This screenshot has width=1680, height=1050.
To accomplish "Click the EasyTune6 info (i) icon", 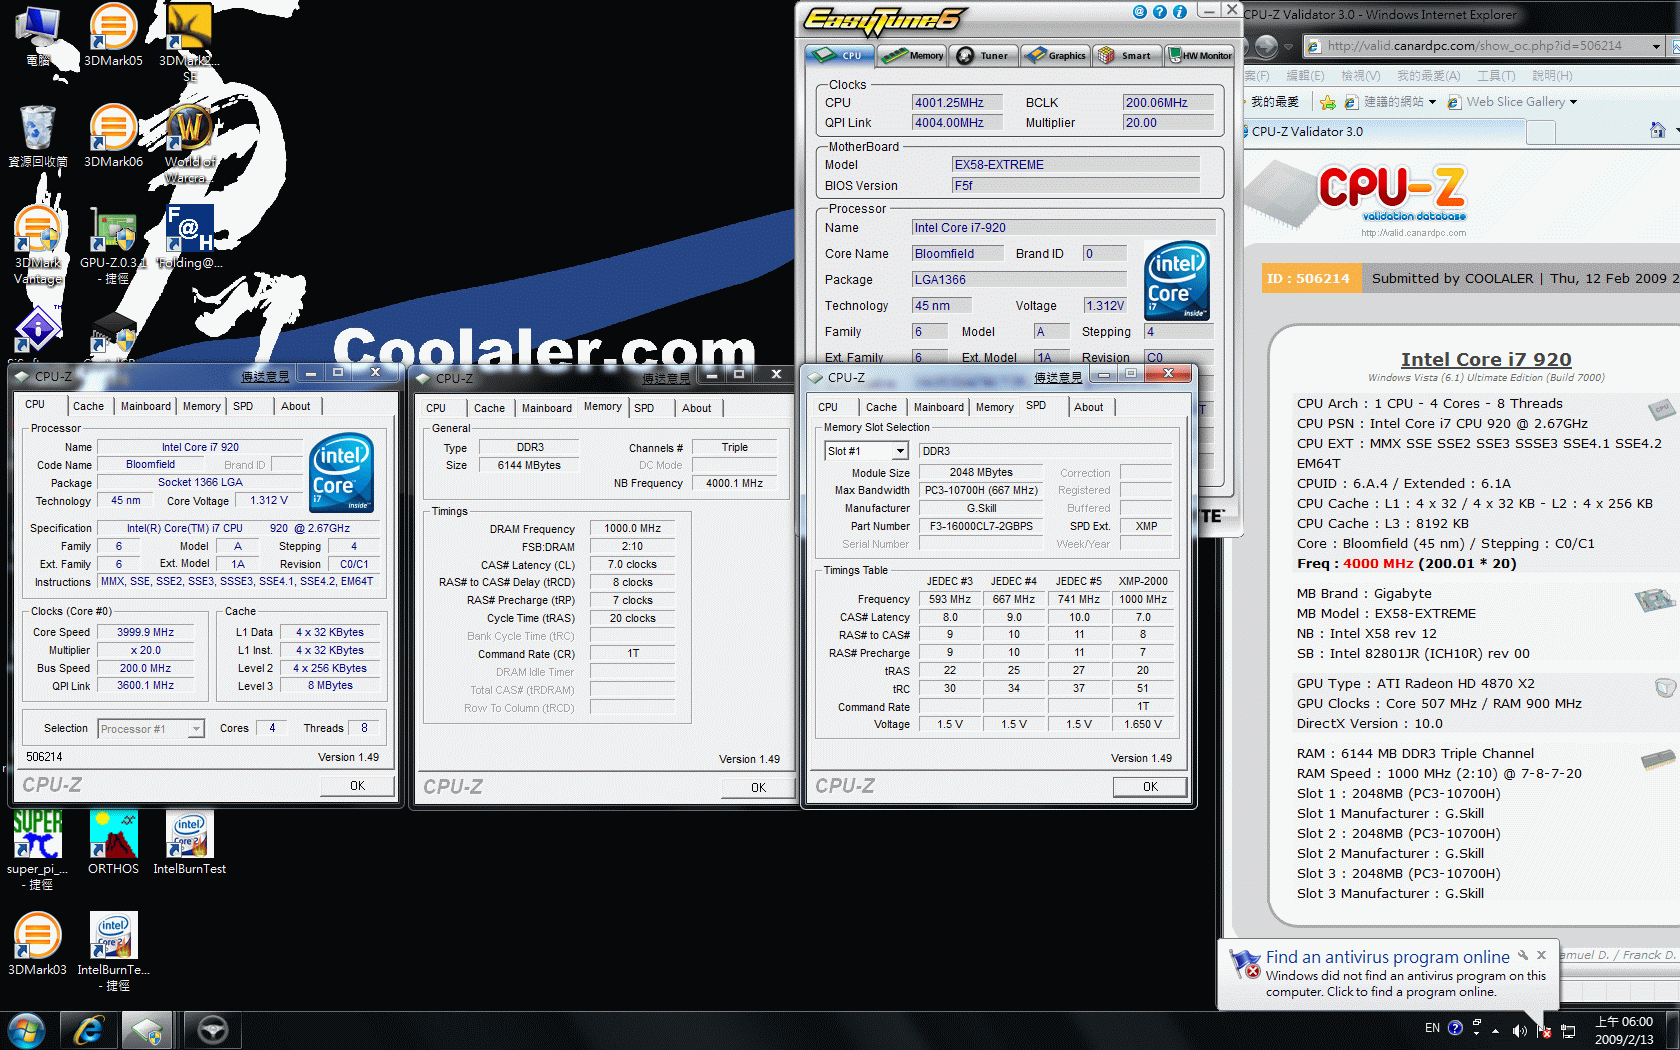I will 1179,12.
